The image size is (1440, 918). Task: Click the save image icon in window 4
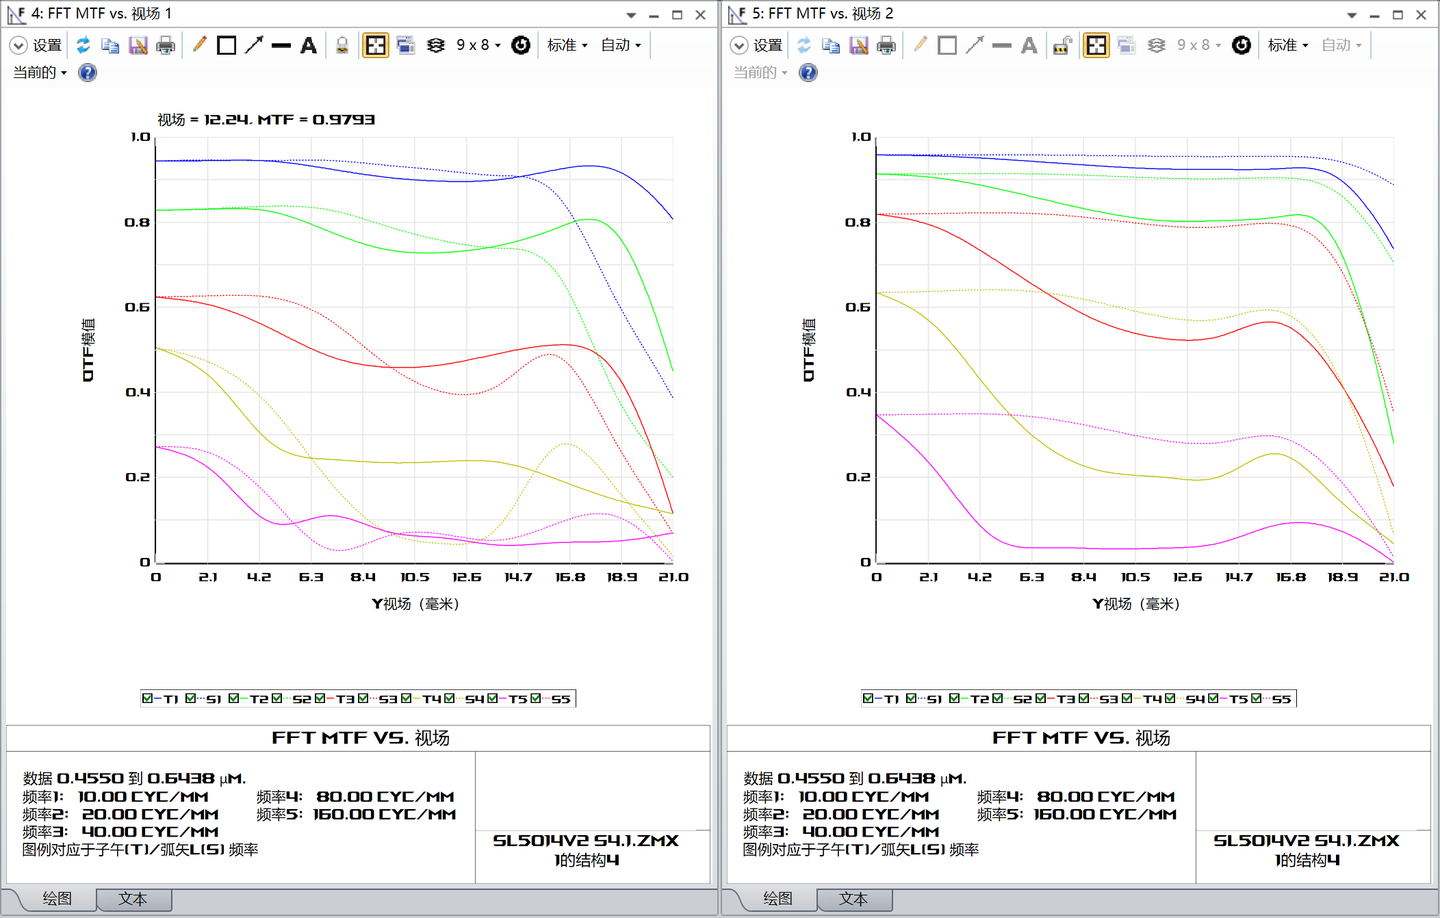coord(138,45)
